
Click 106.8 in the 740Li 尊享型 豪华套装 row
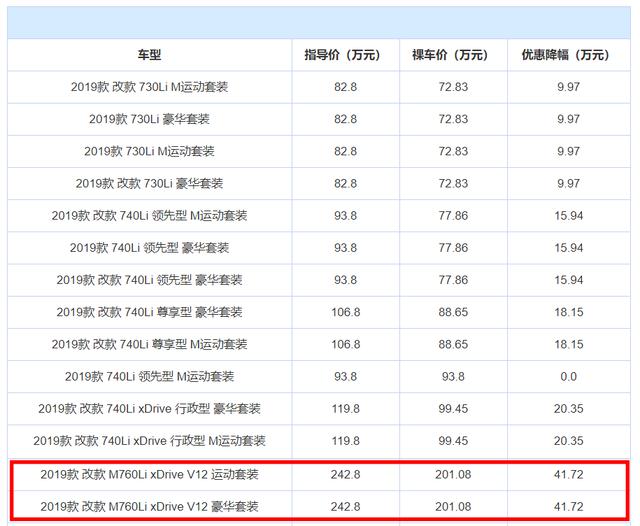click(345, 312)
